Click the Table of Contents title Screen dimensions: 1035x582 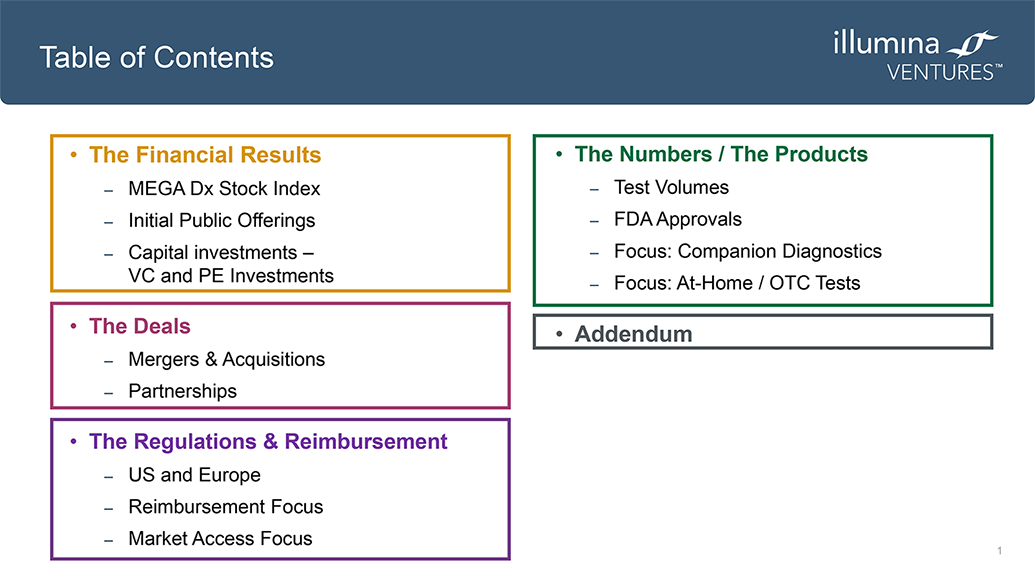[x=156, y=57]
